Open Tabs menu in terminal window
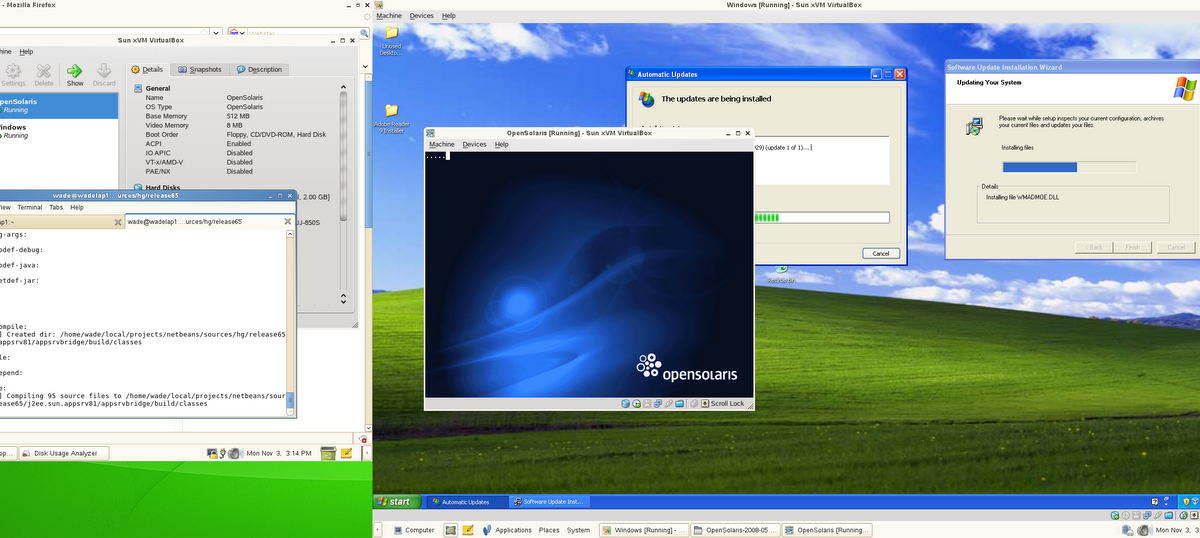Image resolution: width=1200 pixels, height=538 pixels. [56, 207]
